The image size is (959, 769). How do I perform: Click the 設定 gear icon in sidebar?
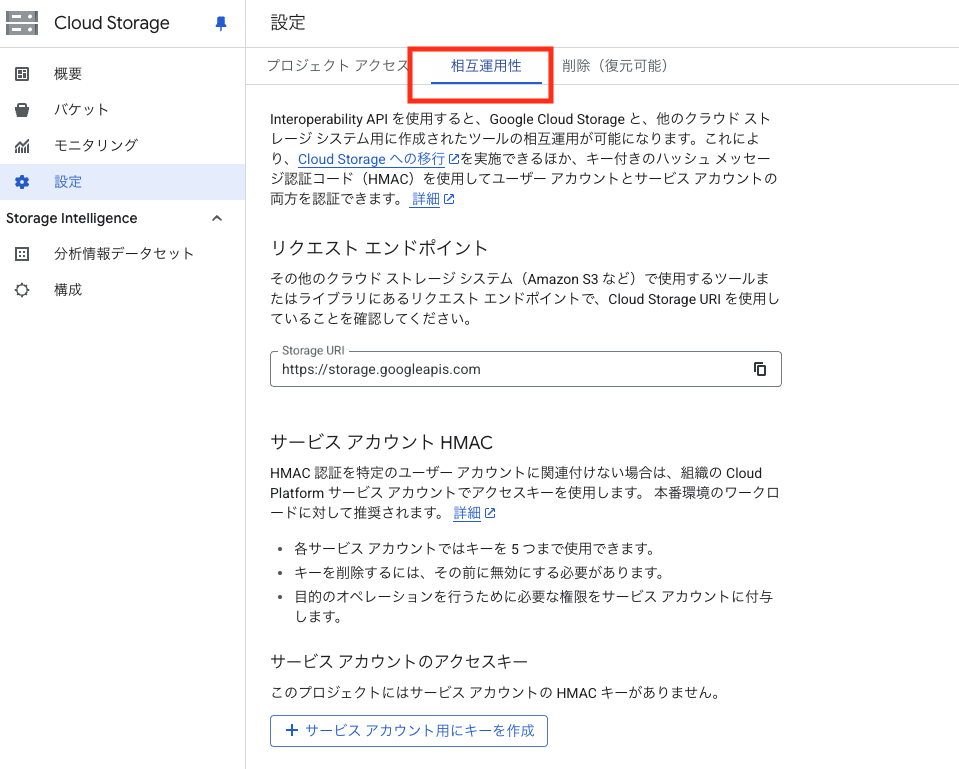tap(22, 182)
